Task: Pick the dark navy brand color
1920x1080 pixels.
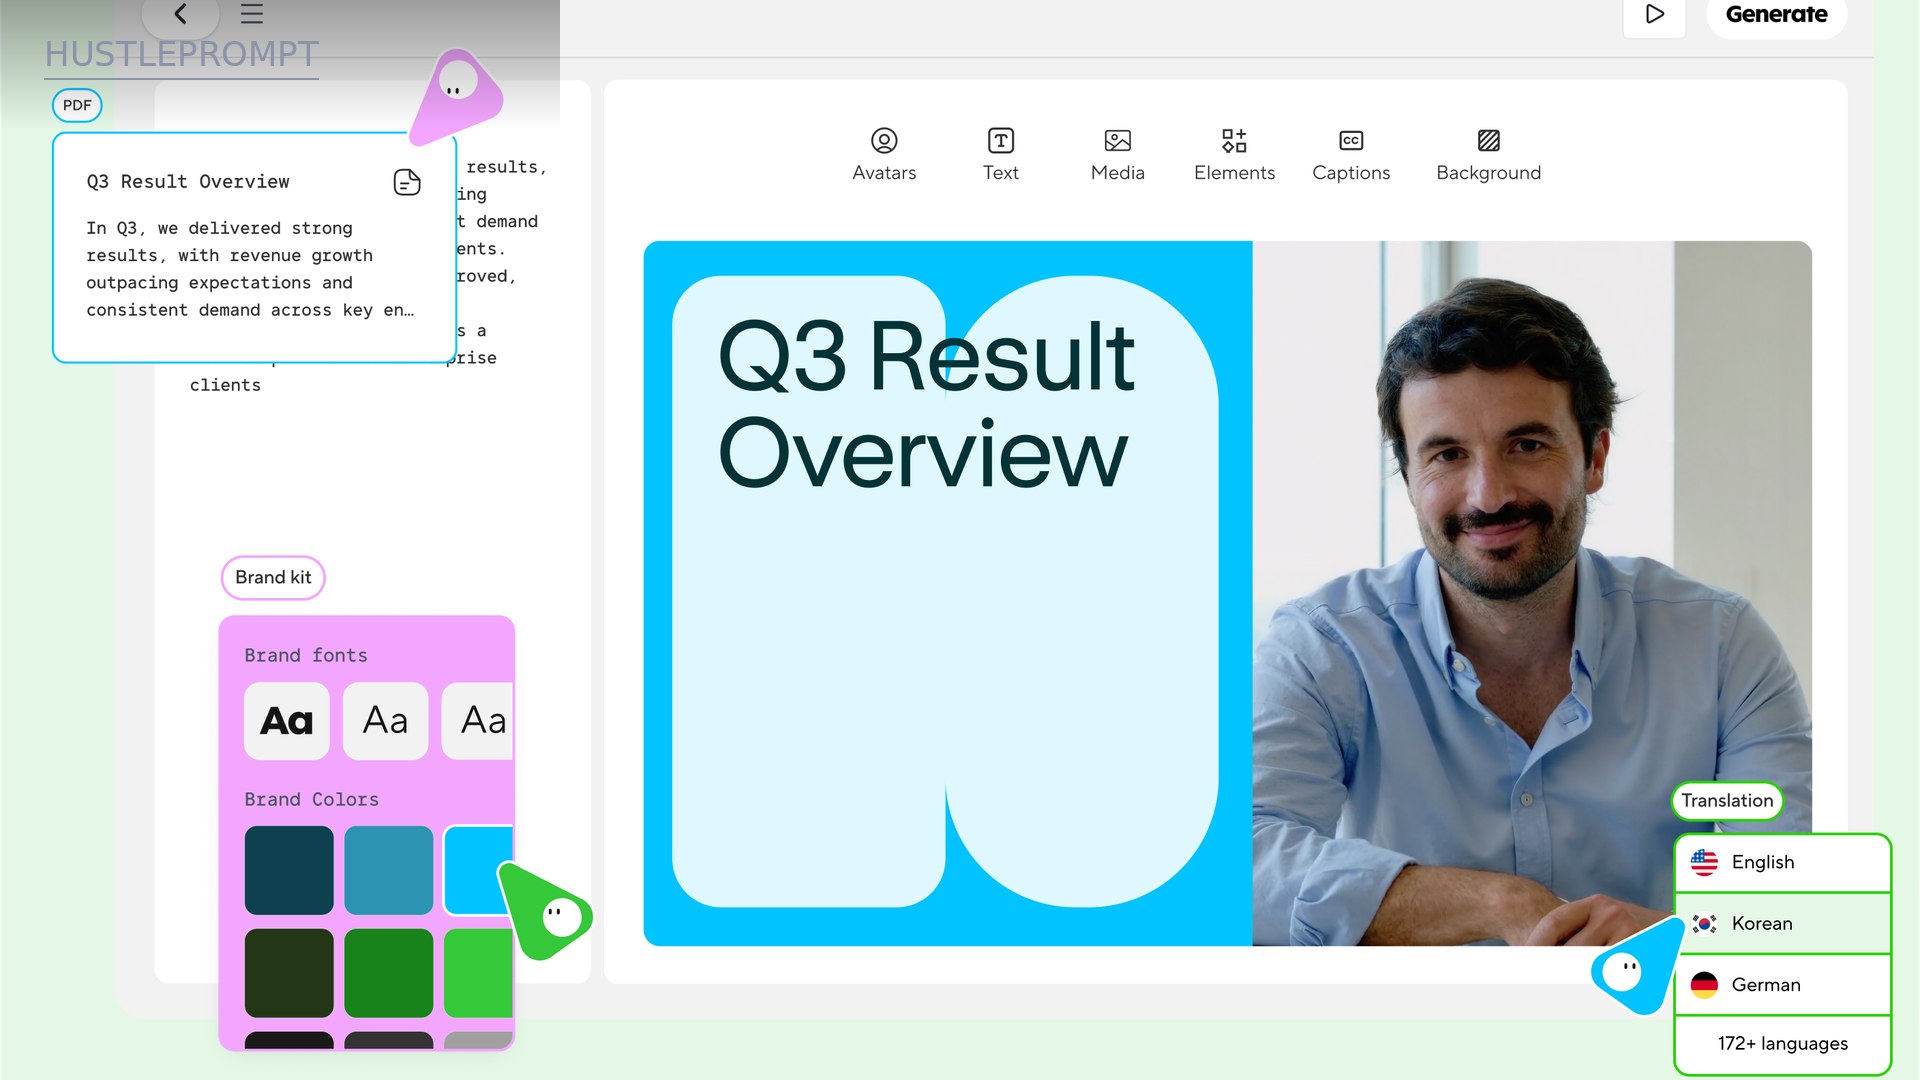Action: [x=289, y=870]
